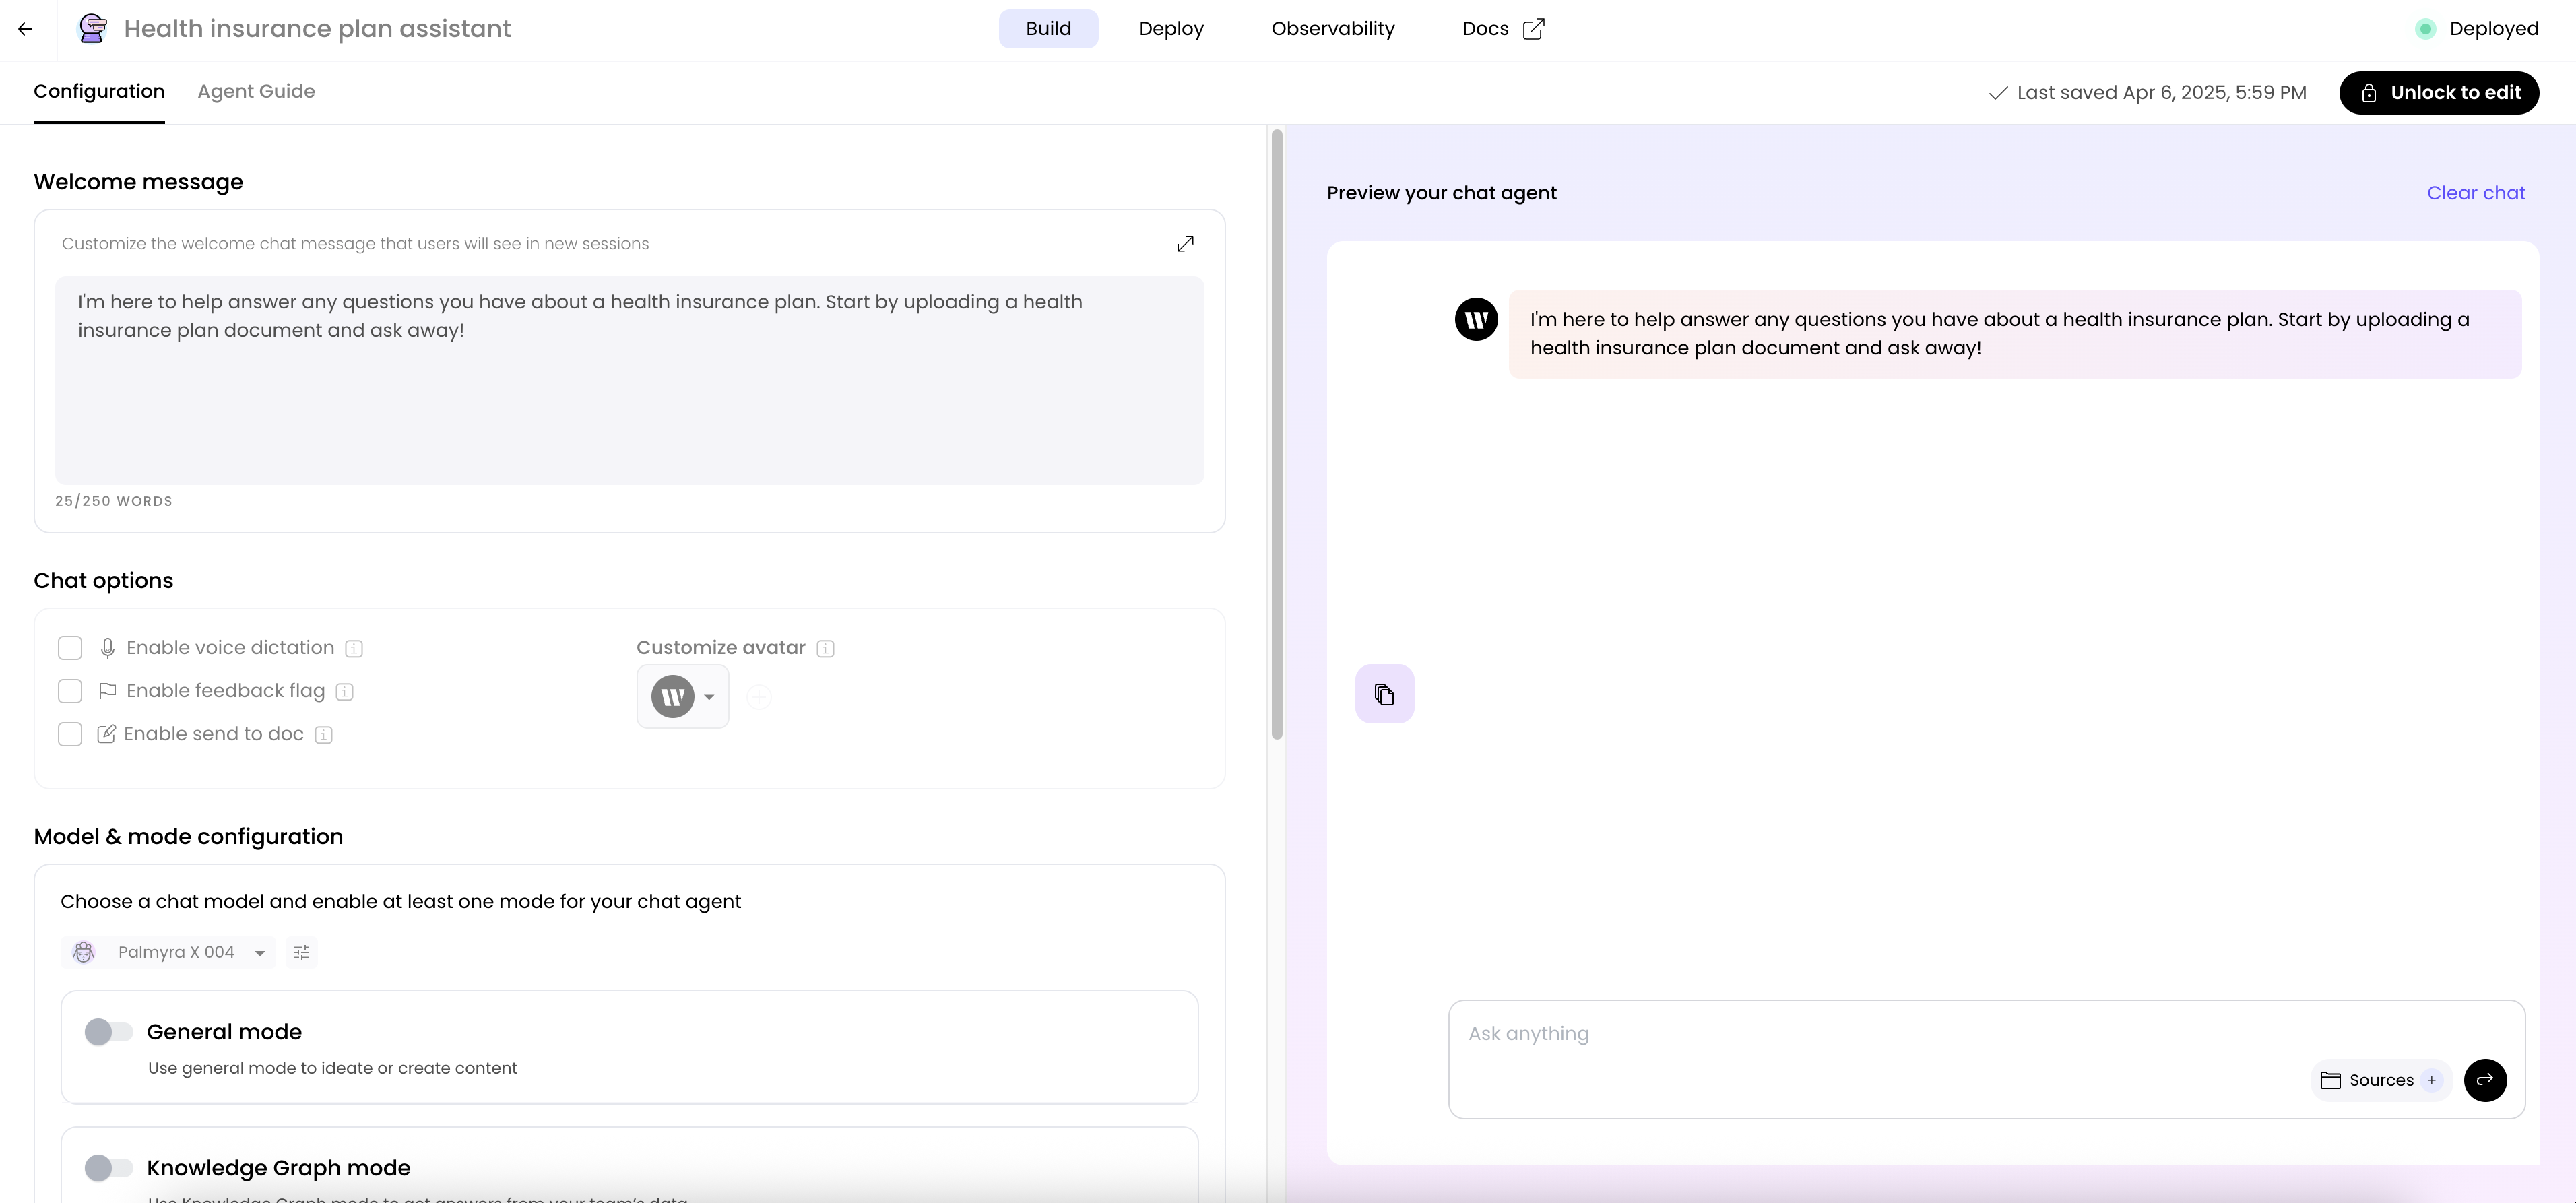Click the Palmyra model icon
This screenshot has width=2576, height=1203.
point(84,953)
